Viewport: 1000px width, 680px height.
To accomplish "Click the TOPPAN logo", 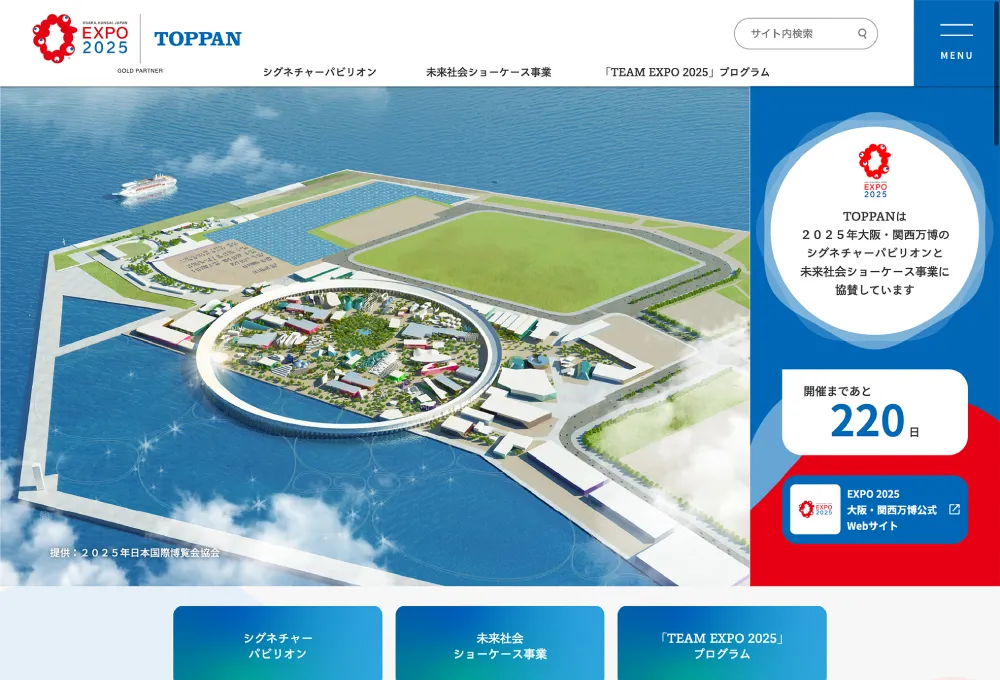I will point(198,39).
